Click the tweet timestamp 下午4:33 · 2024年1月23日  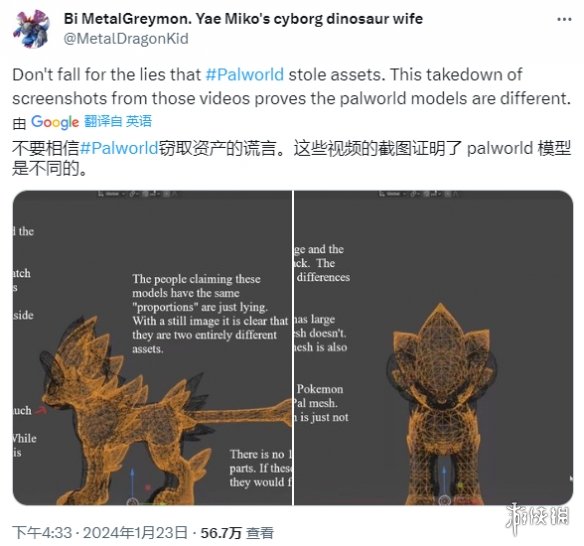[x=100, y=533]
